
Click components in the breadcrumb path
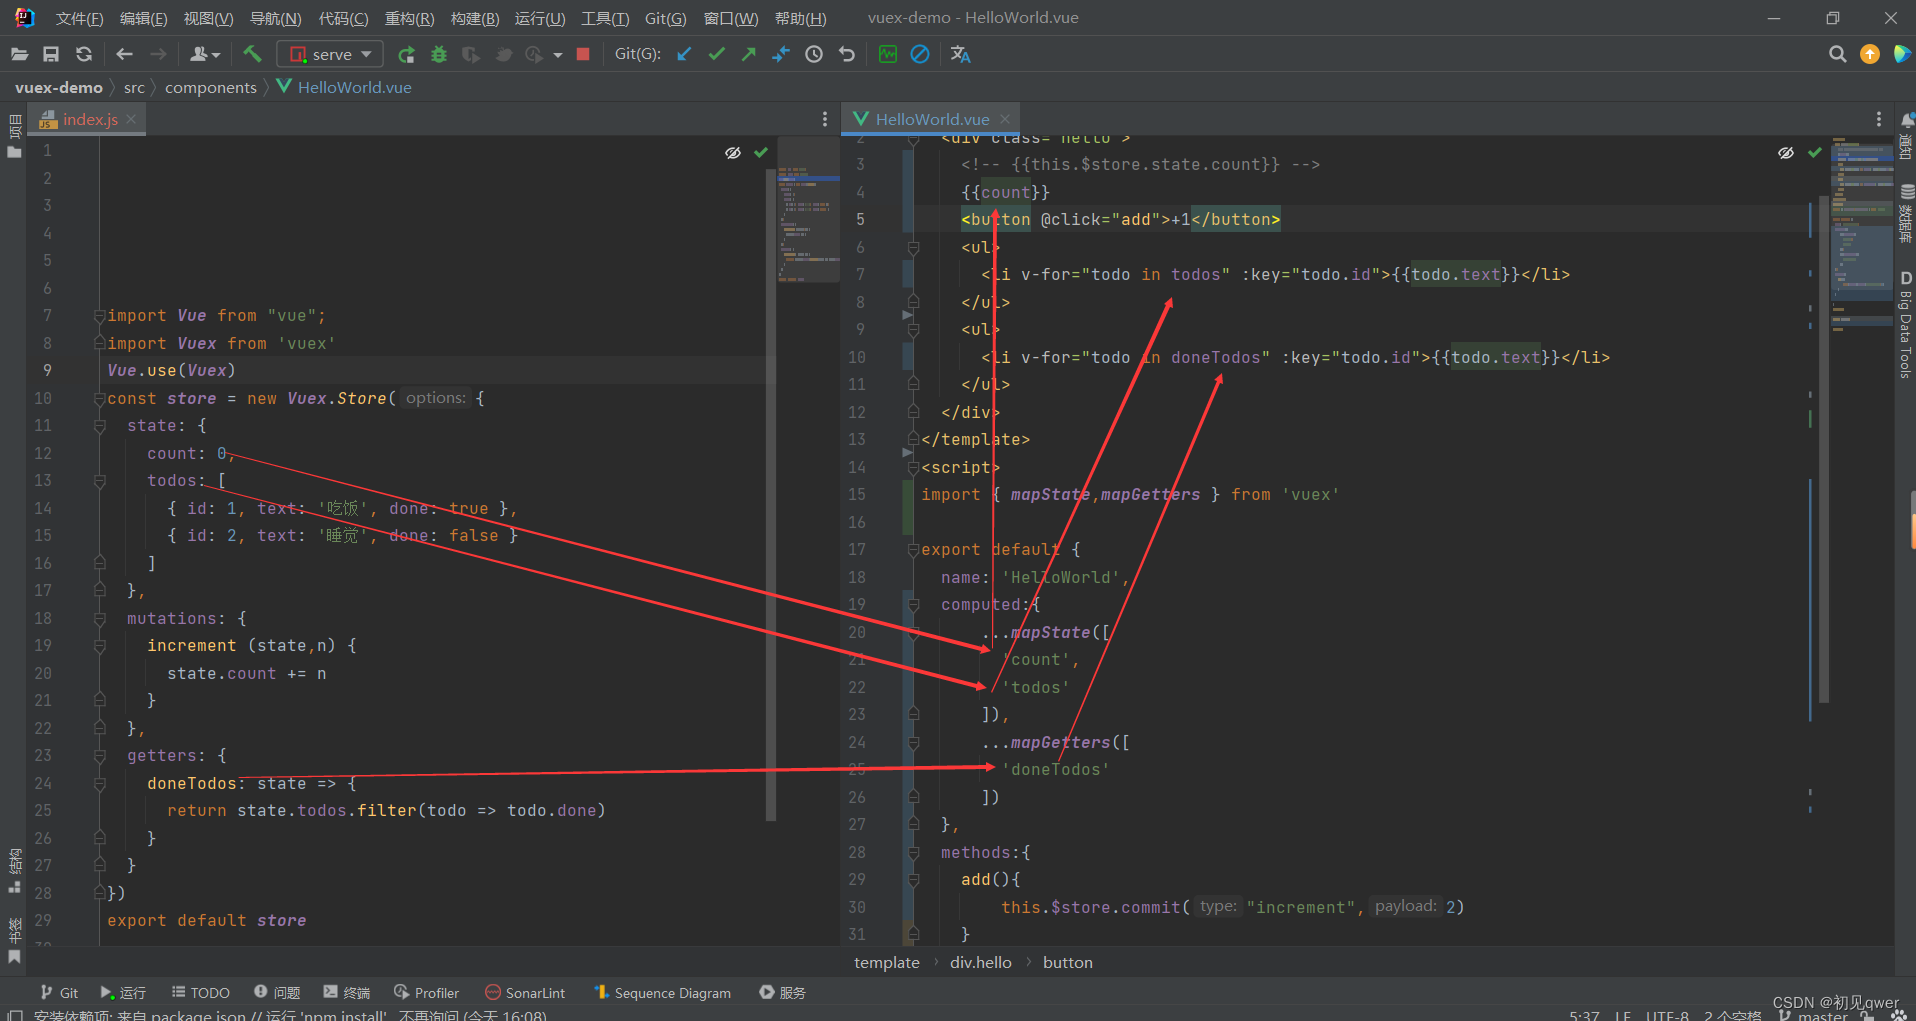211,87
